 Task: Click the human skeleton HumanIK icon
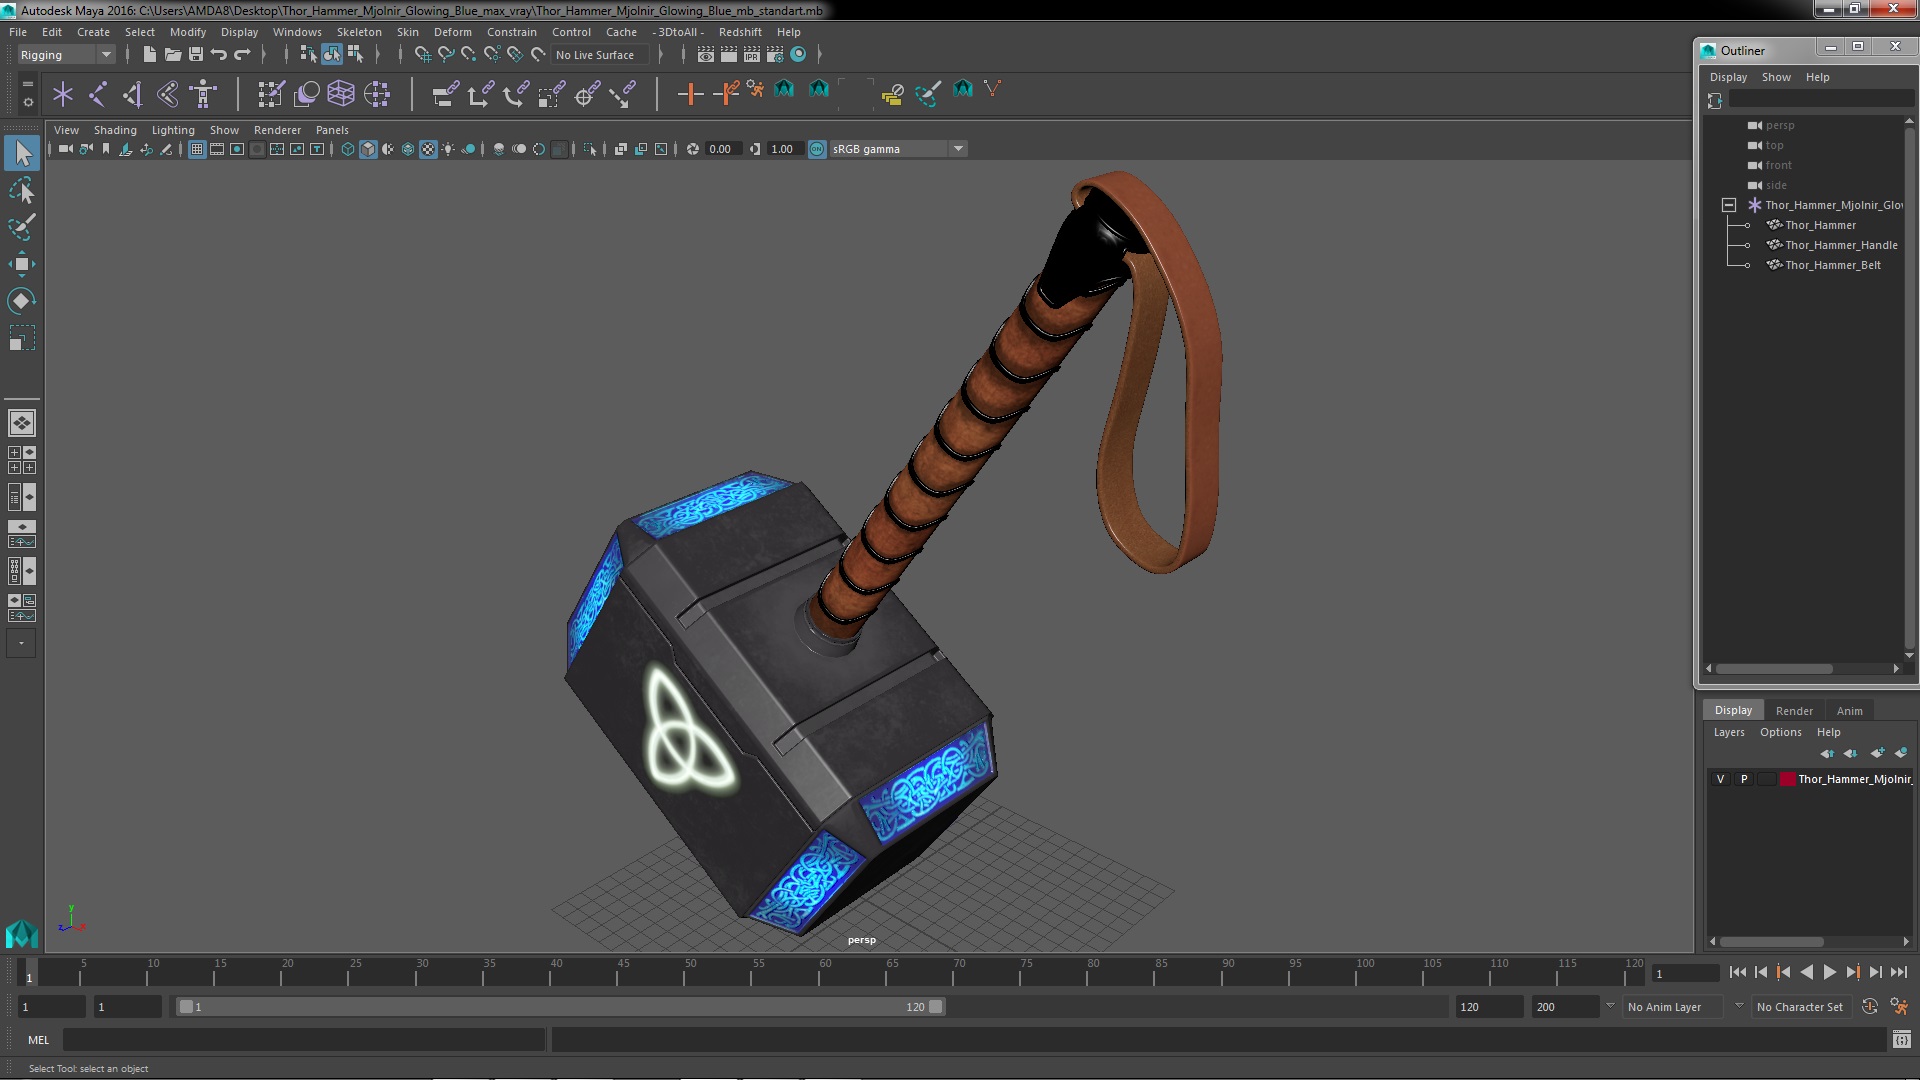[203, 94]
